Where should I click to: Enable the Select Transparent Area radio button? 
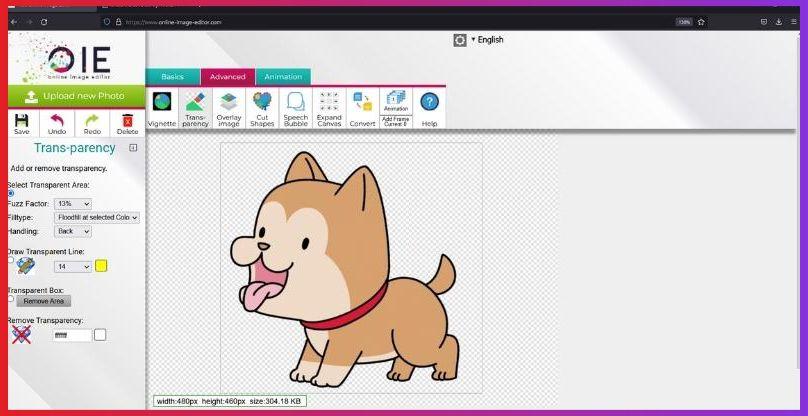pos(11,193)
